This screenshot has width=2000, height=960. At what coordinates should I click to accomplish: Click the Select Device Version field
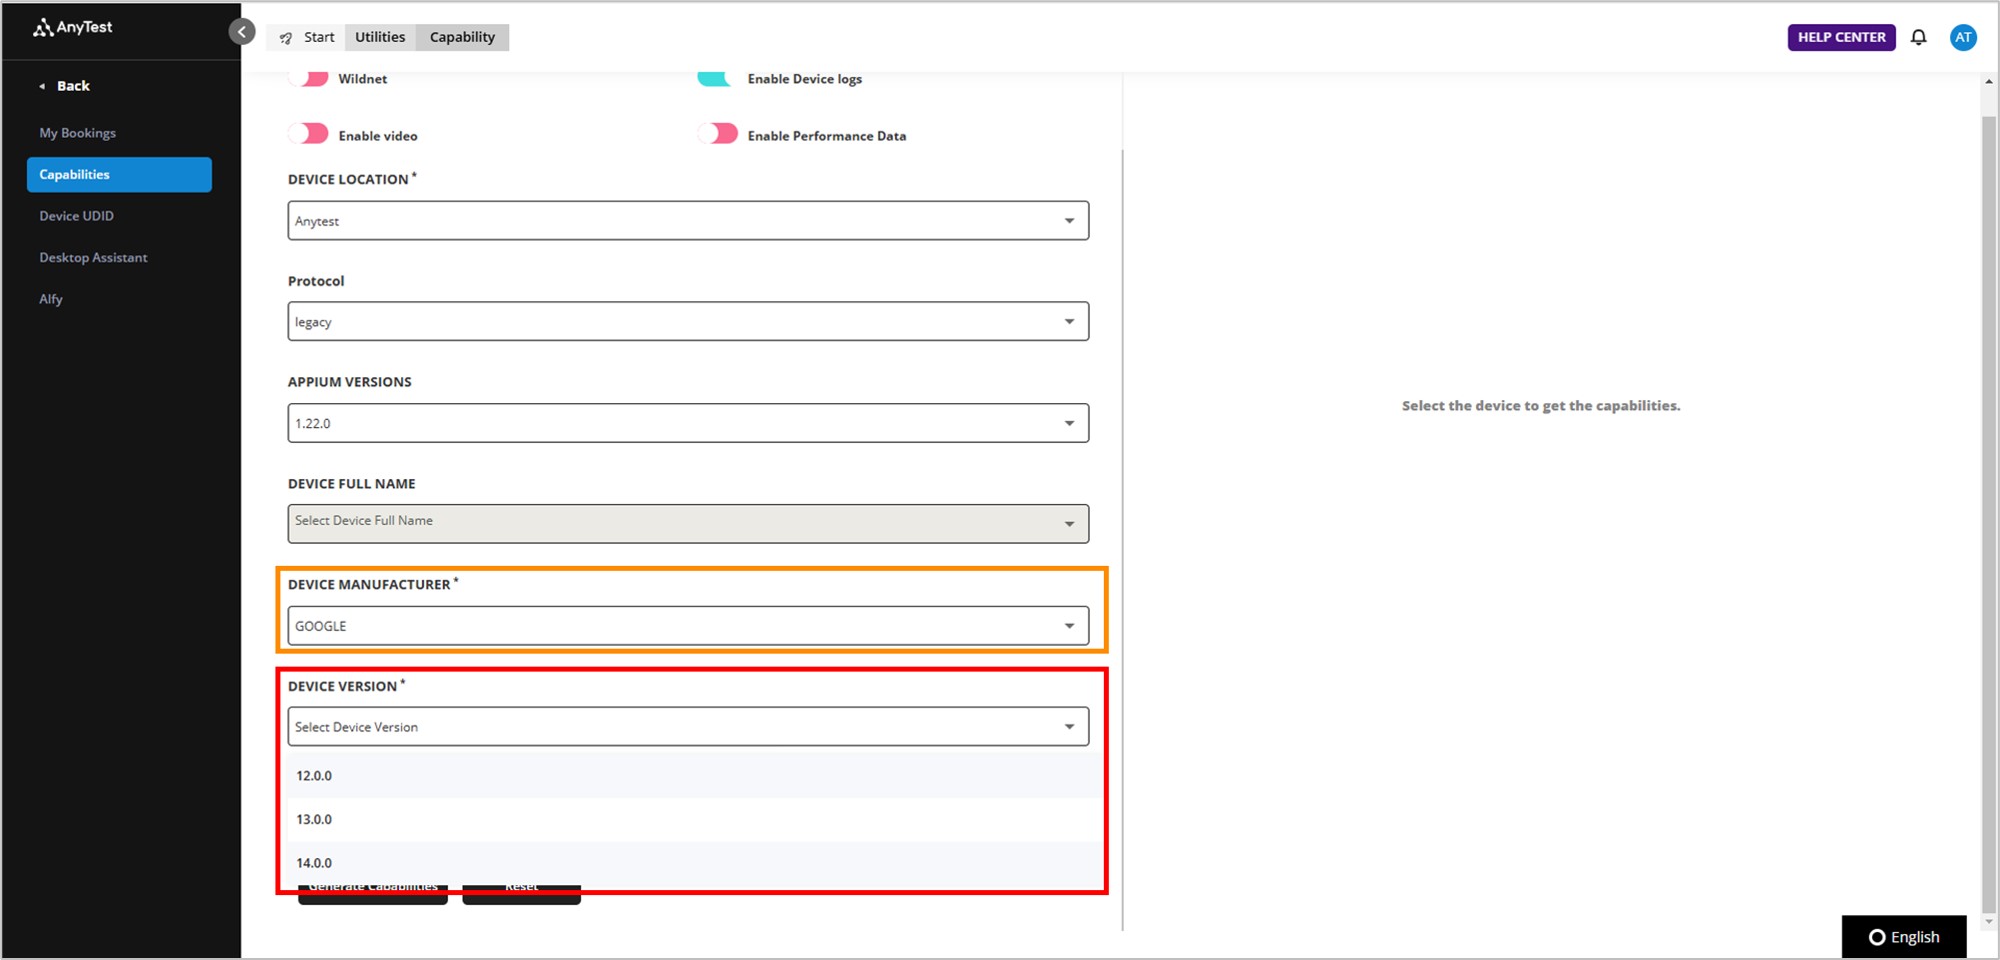(x=688, y=727)
